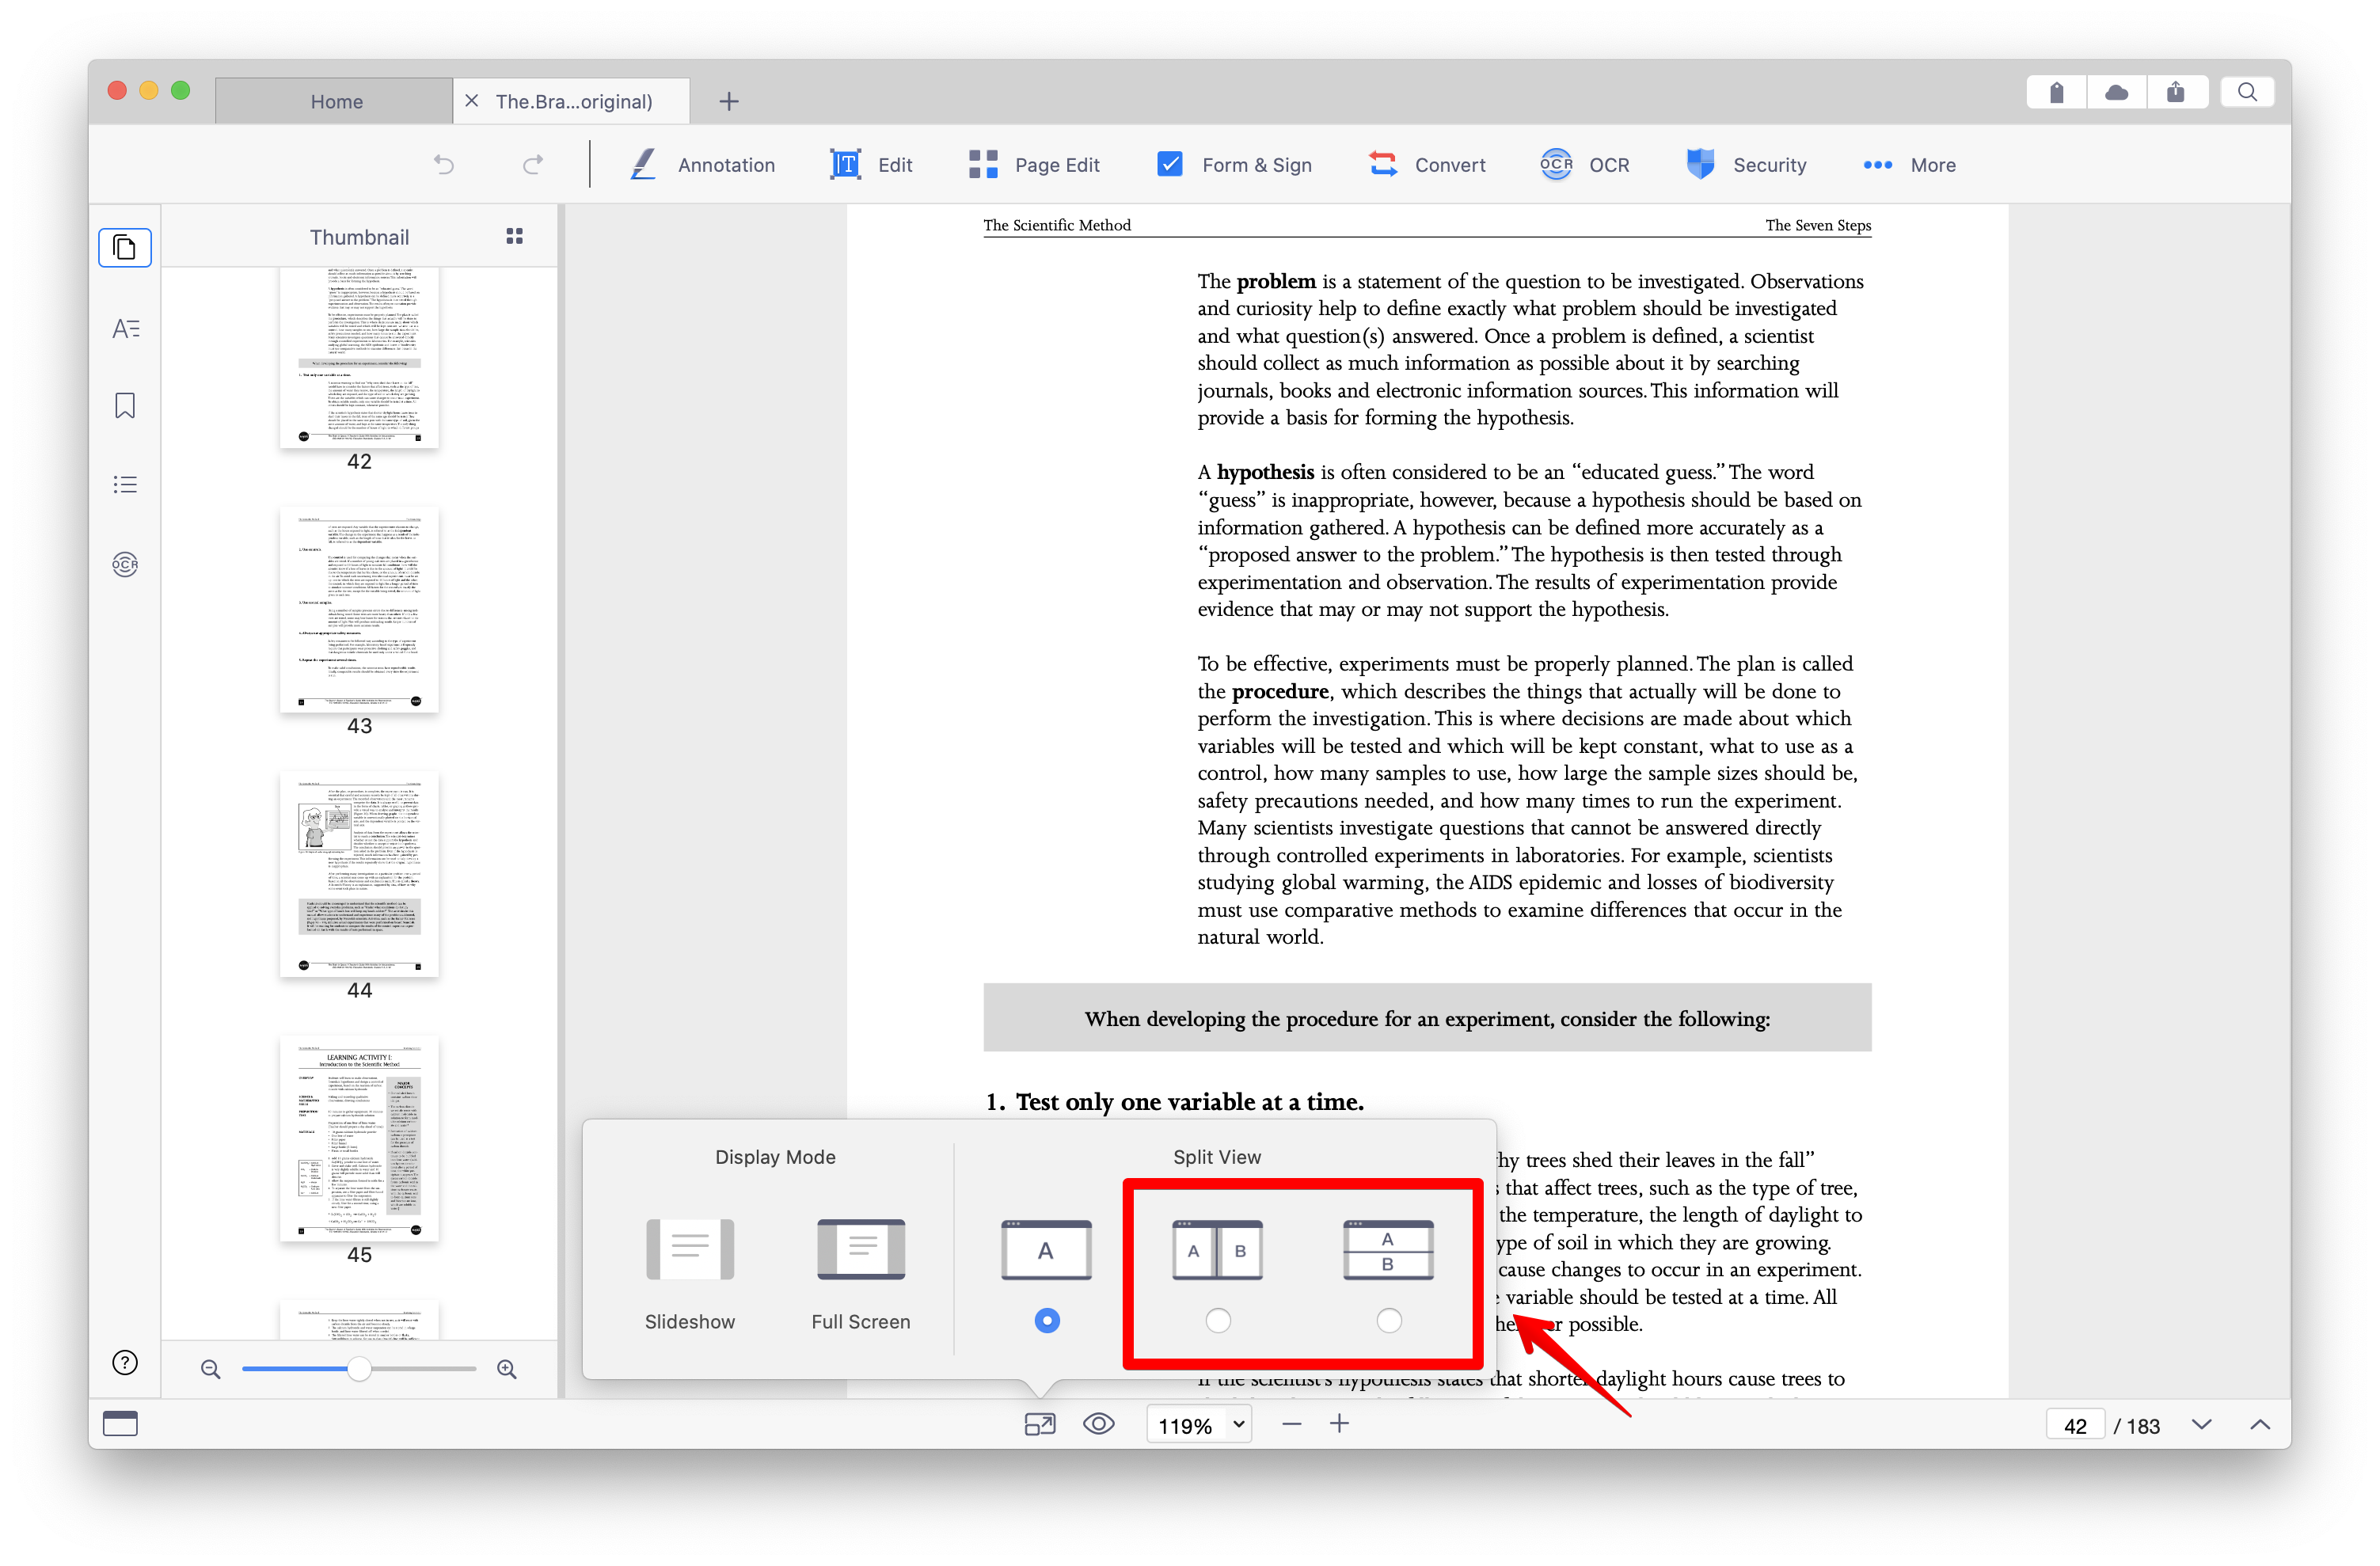The width and height of the screenshot is (2380, 1566).
Task: Open the Thumbnail panel icon in sidebar
Action: [125, 247]
